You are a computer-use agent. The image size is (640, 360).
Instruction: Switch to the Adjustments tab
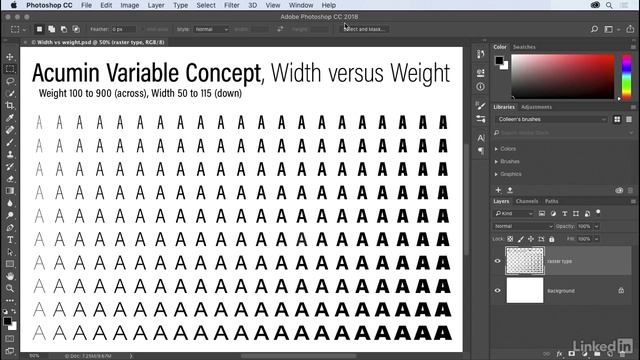click(x=536, y=107)
